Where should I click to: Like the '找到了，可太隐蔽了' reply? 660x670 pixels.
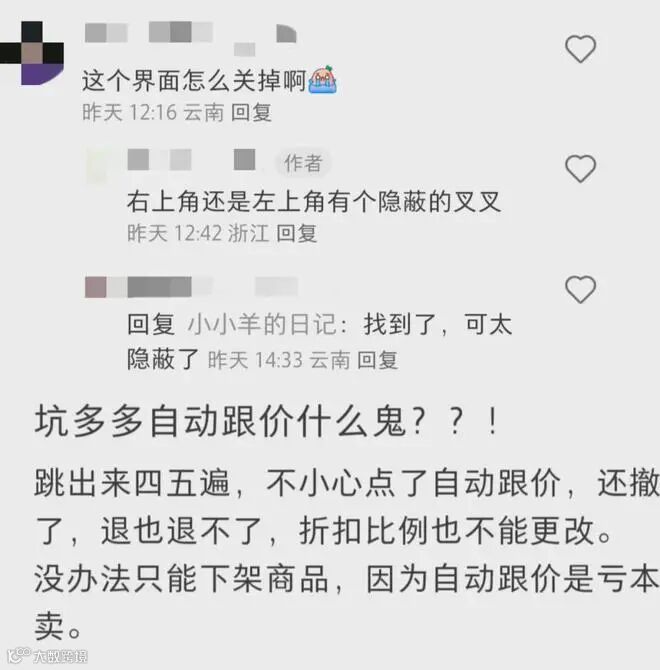pyautogui.click(x=580, y=289)
